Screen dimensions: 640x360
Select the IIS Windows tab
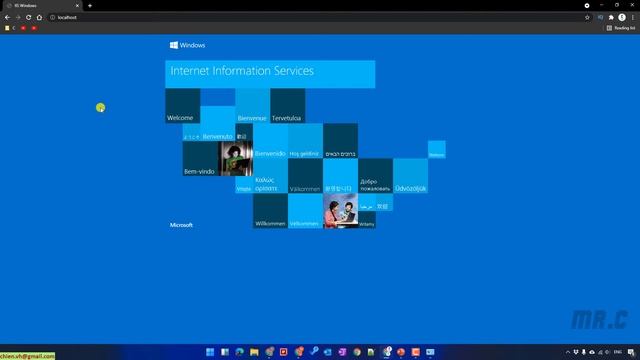pos(42,6)
